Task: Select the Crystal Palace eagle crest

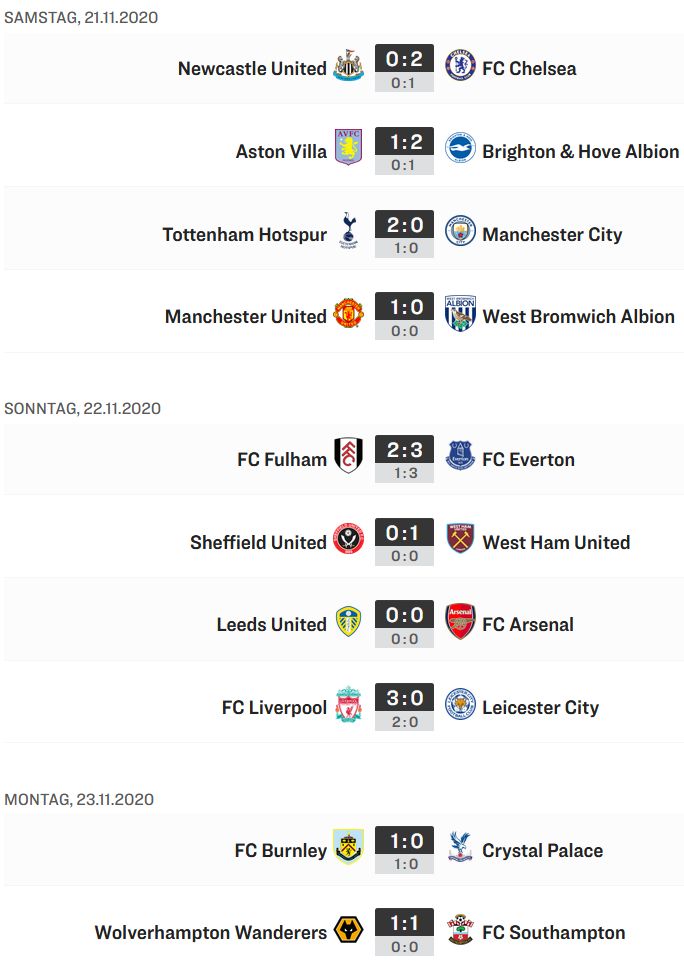Action: point(460,846)
